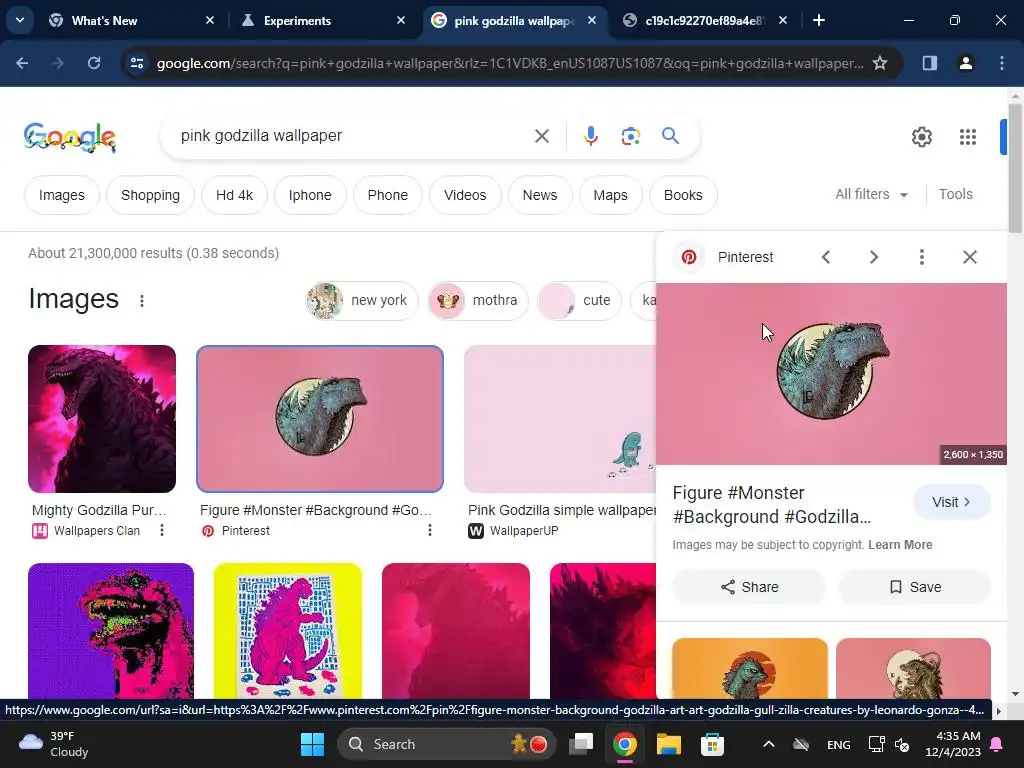Filter results by Shopping
The width and height of the screenshot is (1024, 768).
point(150,195)
